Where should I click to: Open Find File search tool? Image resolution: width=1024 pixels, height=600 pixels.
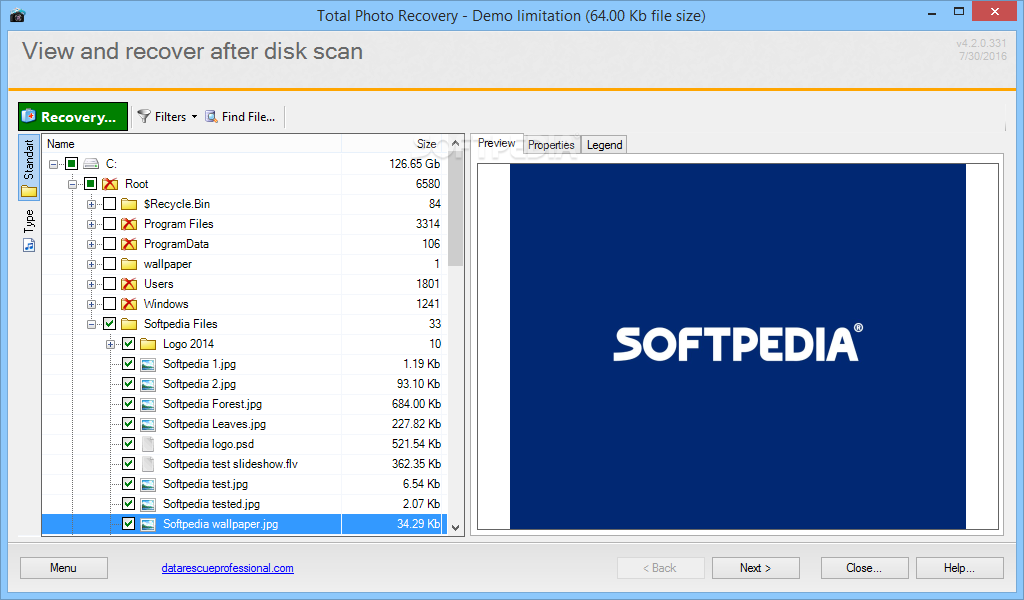240,117
